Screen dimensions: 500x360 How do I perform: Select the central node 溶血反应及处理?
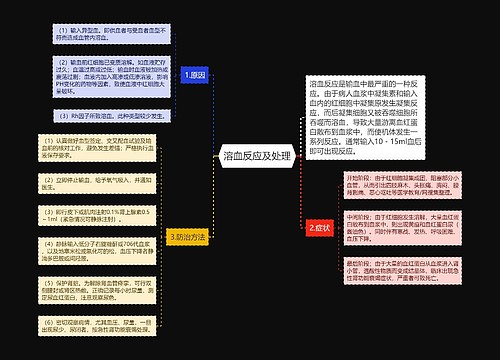(257, 156)
